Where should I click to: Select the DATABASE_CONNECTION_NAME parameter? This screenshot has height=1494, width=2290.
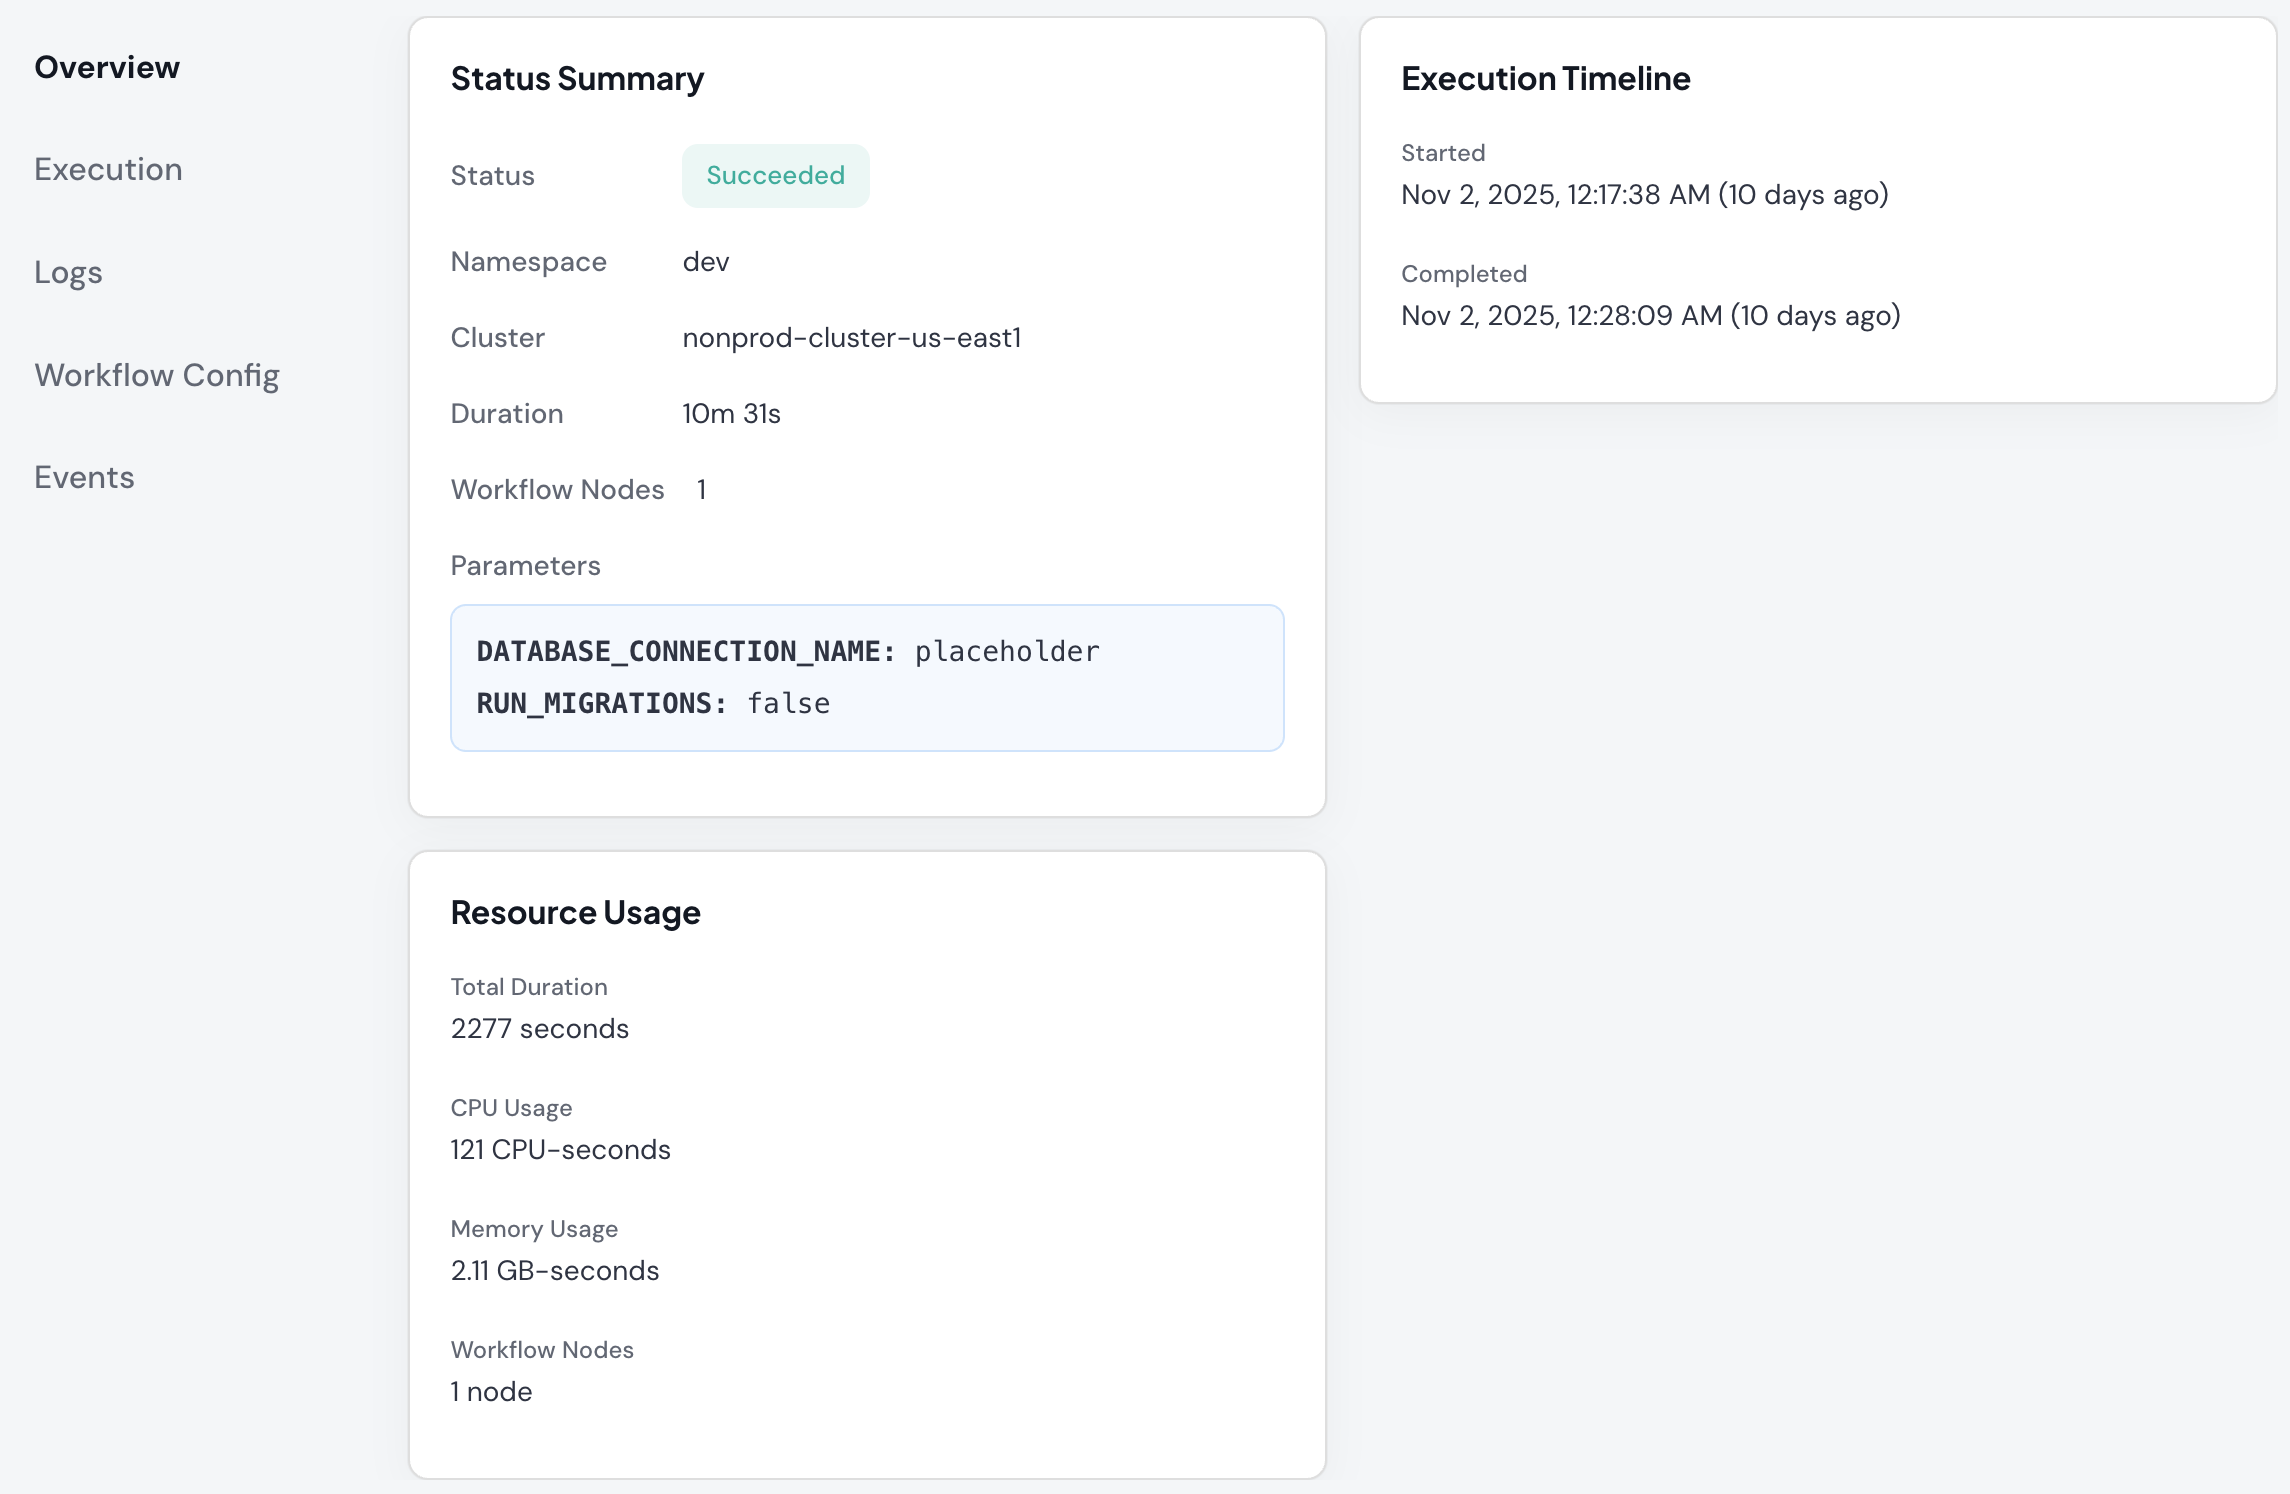pyautogui.click(x=684, y=650)
